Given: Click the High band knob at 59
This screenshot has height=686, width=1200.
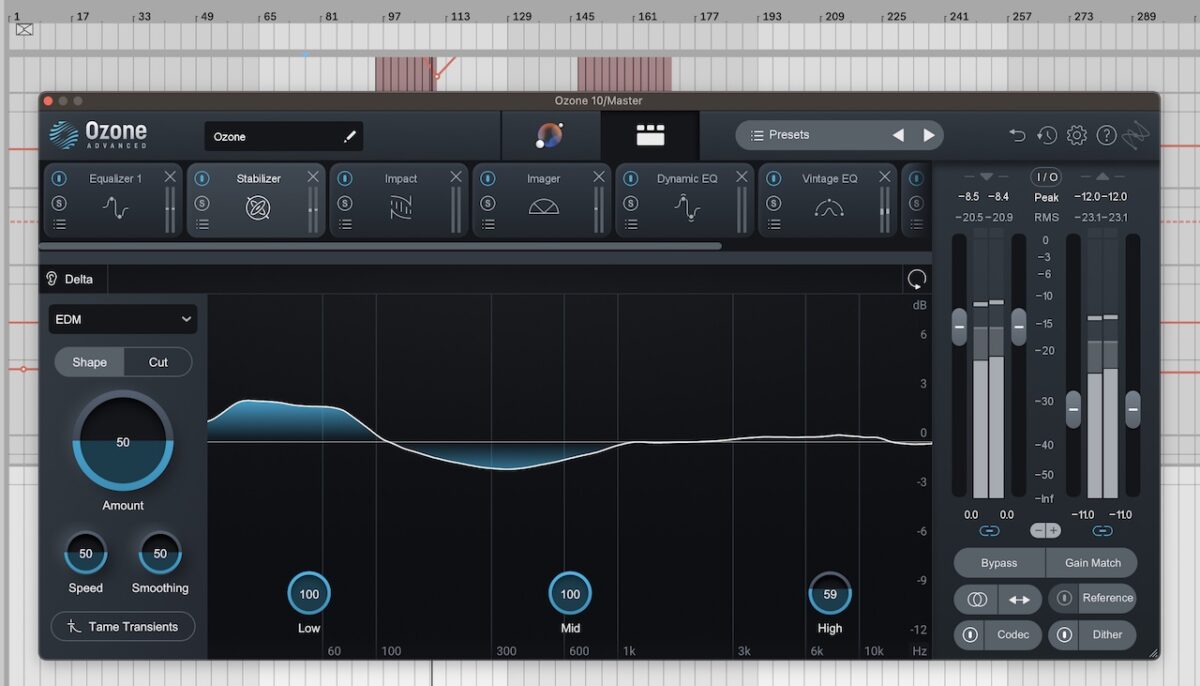Looking at the screenshot, I should [830, 594].
